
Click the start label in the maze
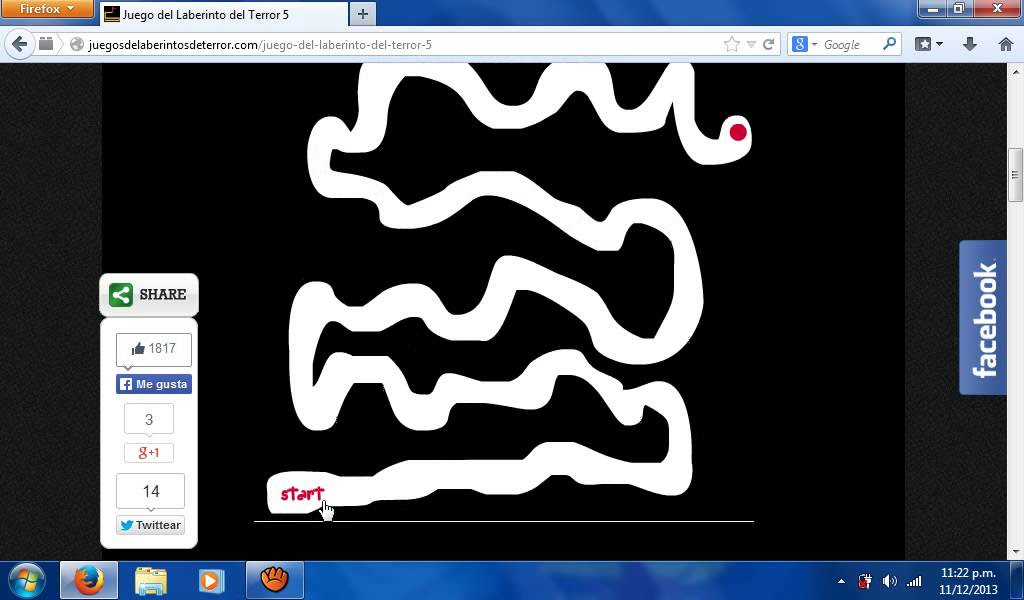click(x=302, y=494)
